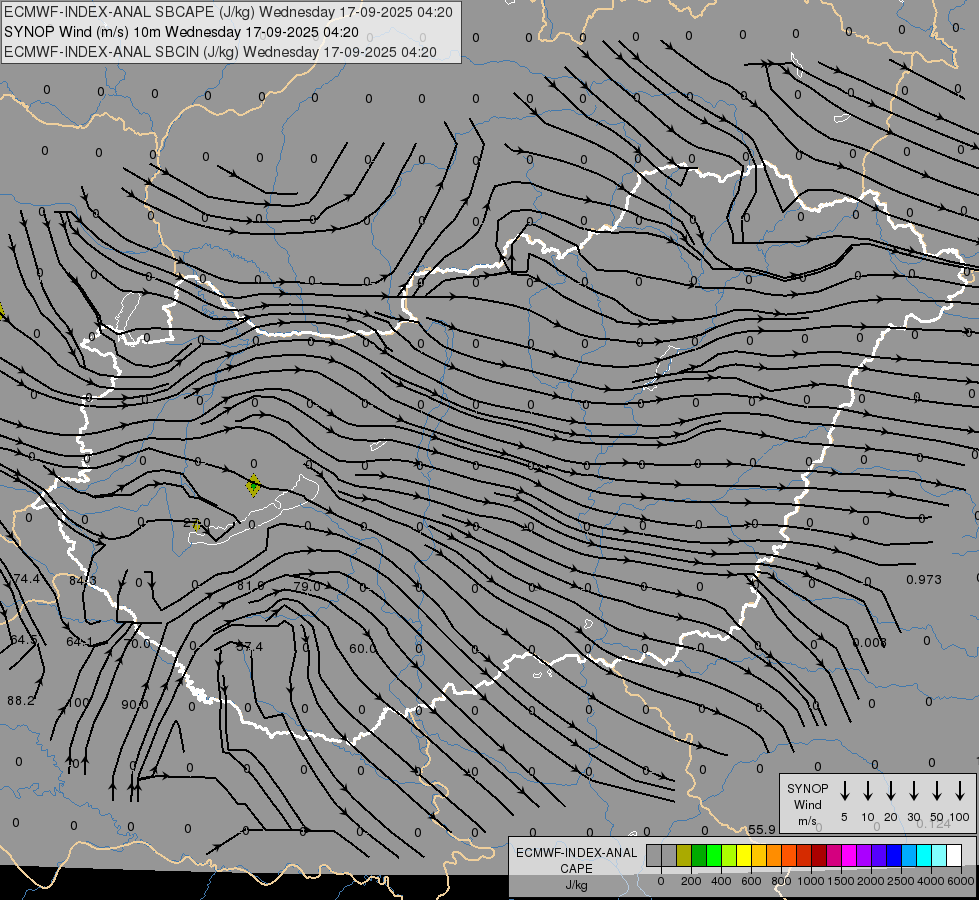The image size is (979, 900).
Task: Click the 20 m/s wind arrow in legend
Action: (x=890, y=791)
